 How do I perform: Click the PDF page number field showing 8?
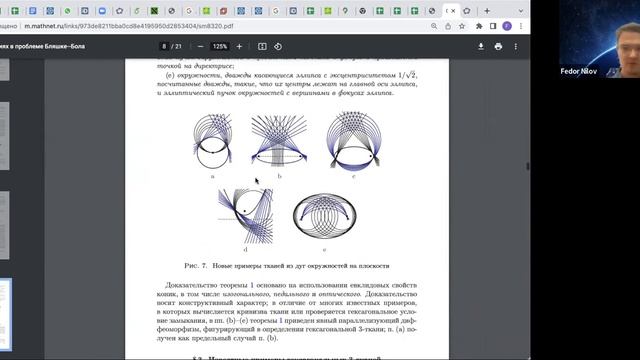(164, 47)
